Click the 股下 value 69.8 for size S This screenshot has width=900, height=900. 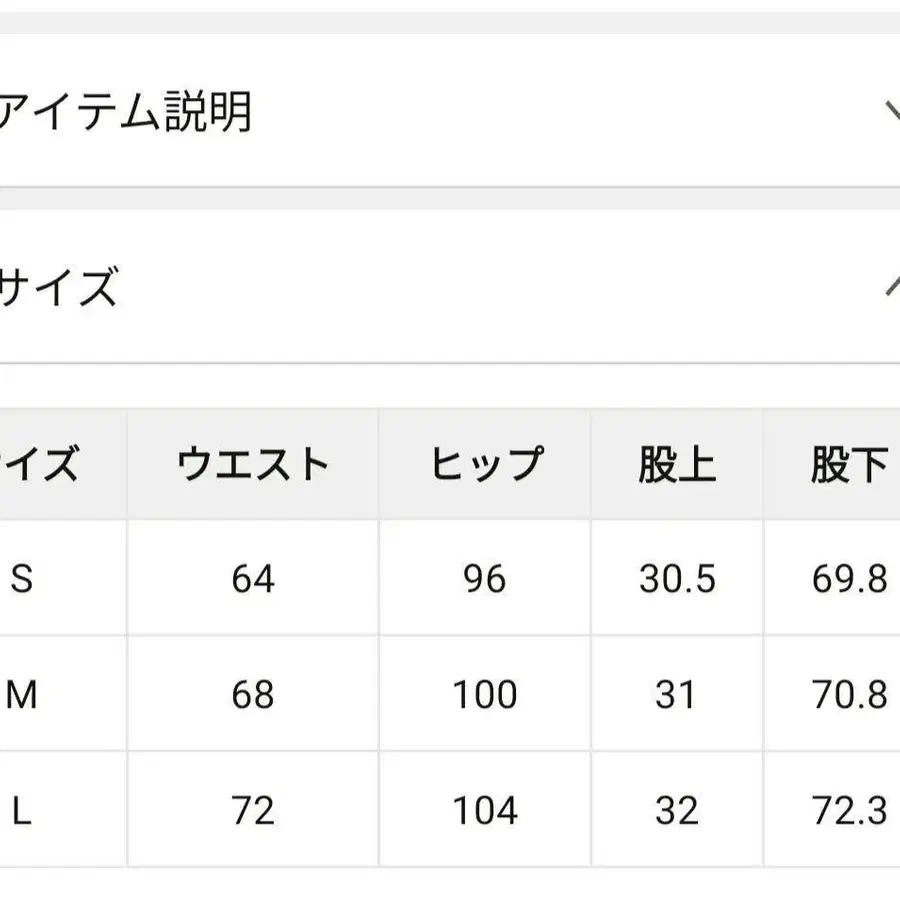(848, 578)
